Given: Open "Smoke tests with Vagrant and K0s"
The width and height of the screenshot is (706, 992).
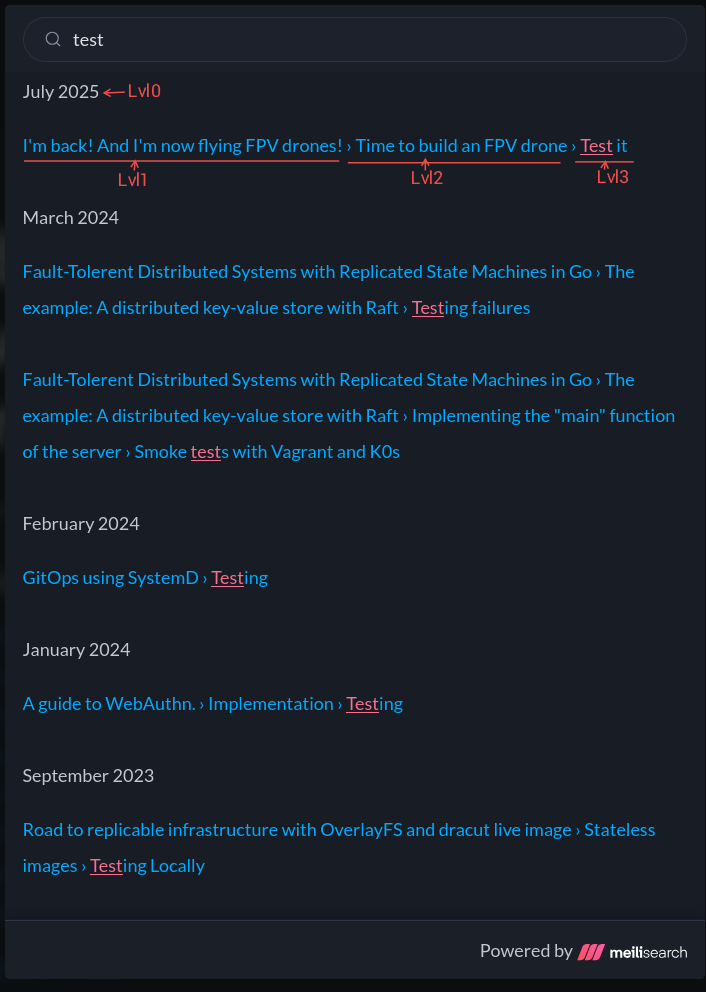Looking at the screenshot, I should click(x=267, y=452).
